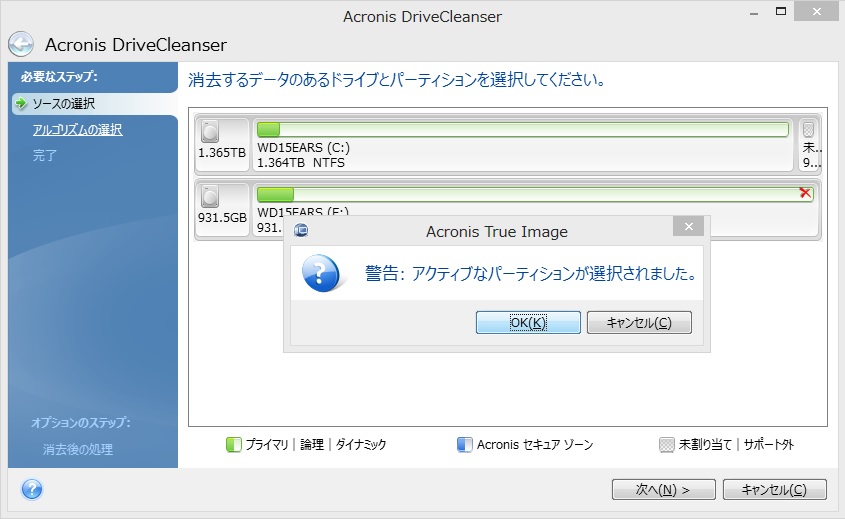Click the 1.364TB NTFS partition text
845x519 pixels.
tap(301, 163)
